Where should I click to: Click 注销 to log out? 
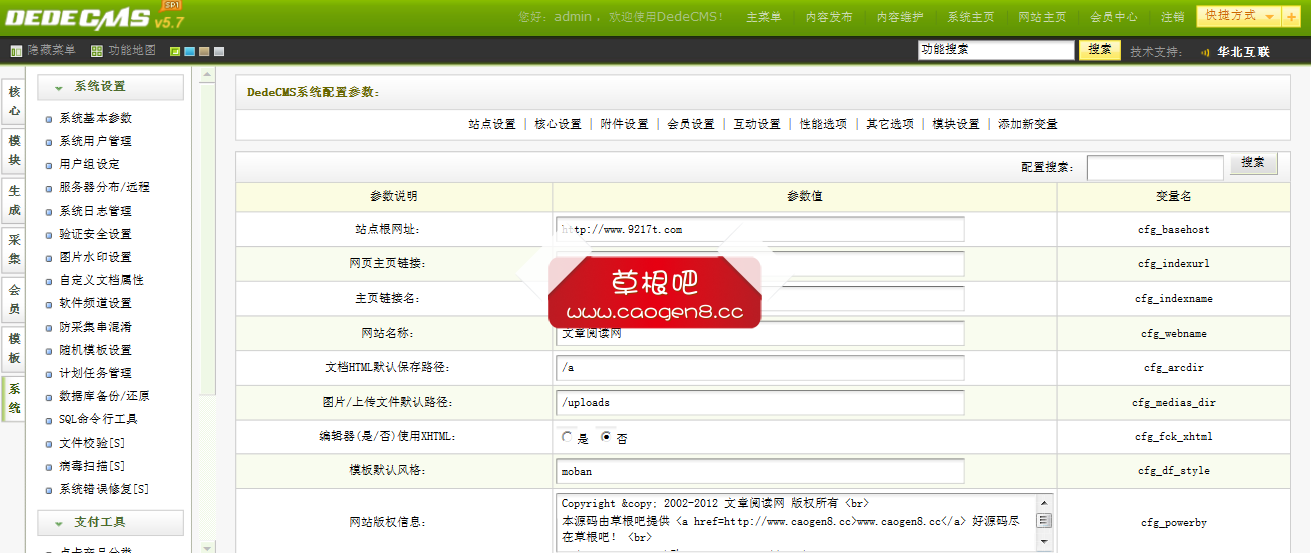pyautogui.click(x=1172, y=17)
